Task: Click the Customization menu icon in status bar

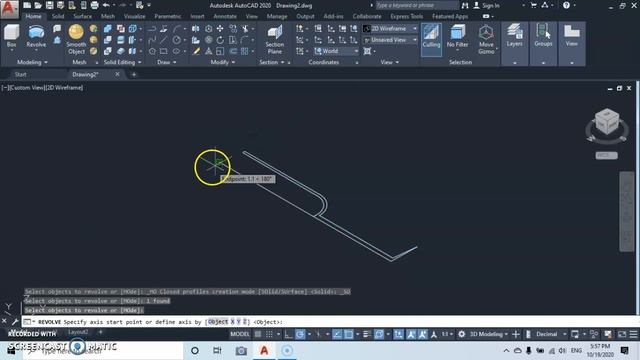Action: click(633, 334)
